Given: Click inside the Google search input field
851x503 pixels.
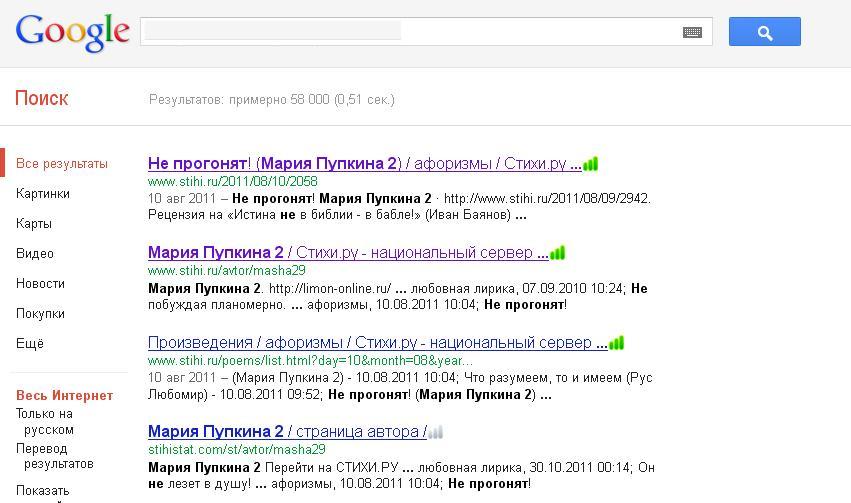Looking at the screenshot, I should click(410, 32).
